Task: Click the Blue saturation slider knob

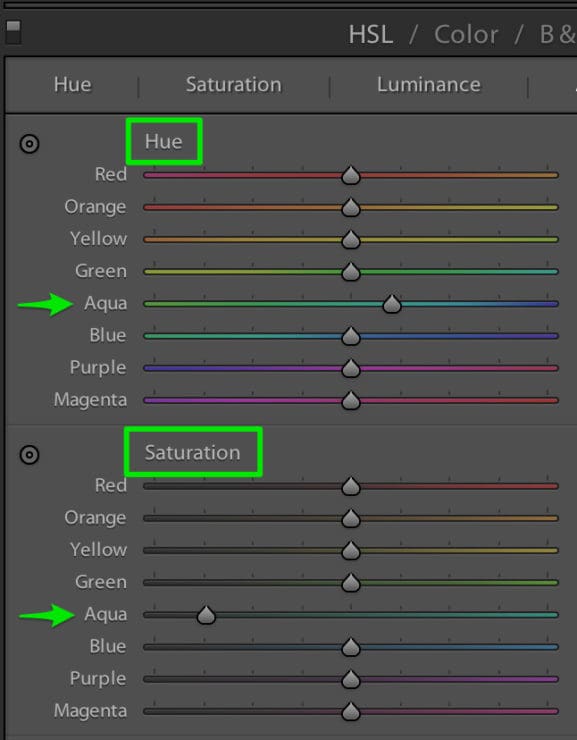Action: [351, 647]
